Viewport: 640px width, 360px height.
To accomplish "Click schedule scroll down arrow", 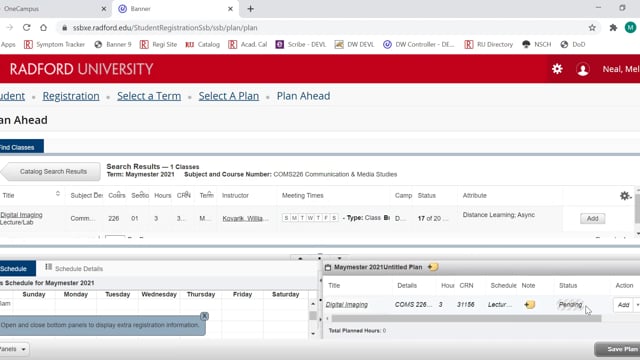I will click(x=313, y=334).
